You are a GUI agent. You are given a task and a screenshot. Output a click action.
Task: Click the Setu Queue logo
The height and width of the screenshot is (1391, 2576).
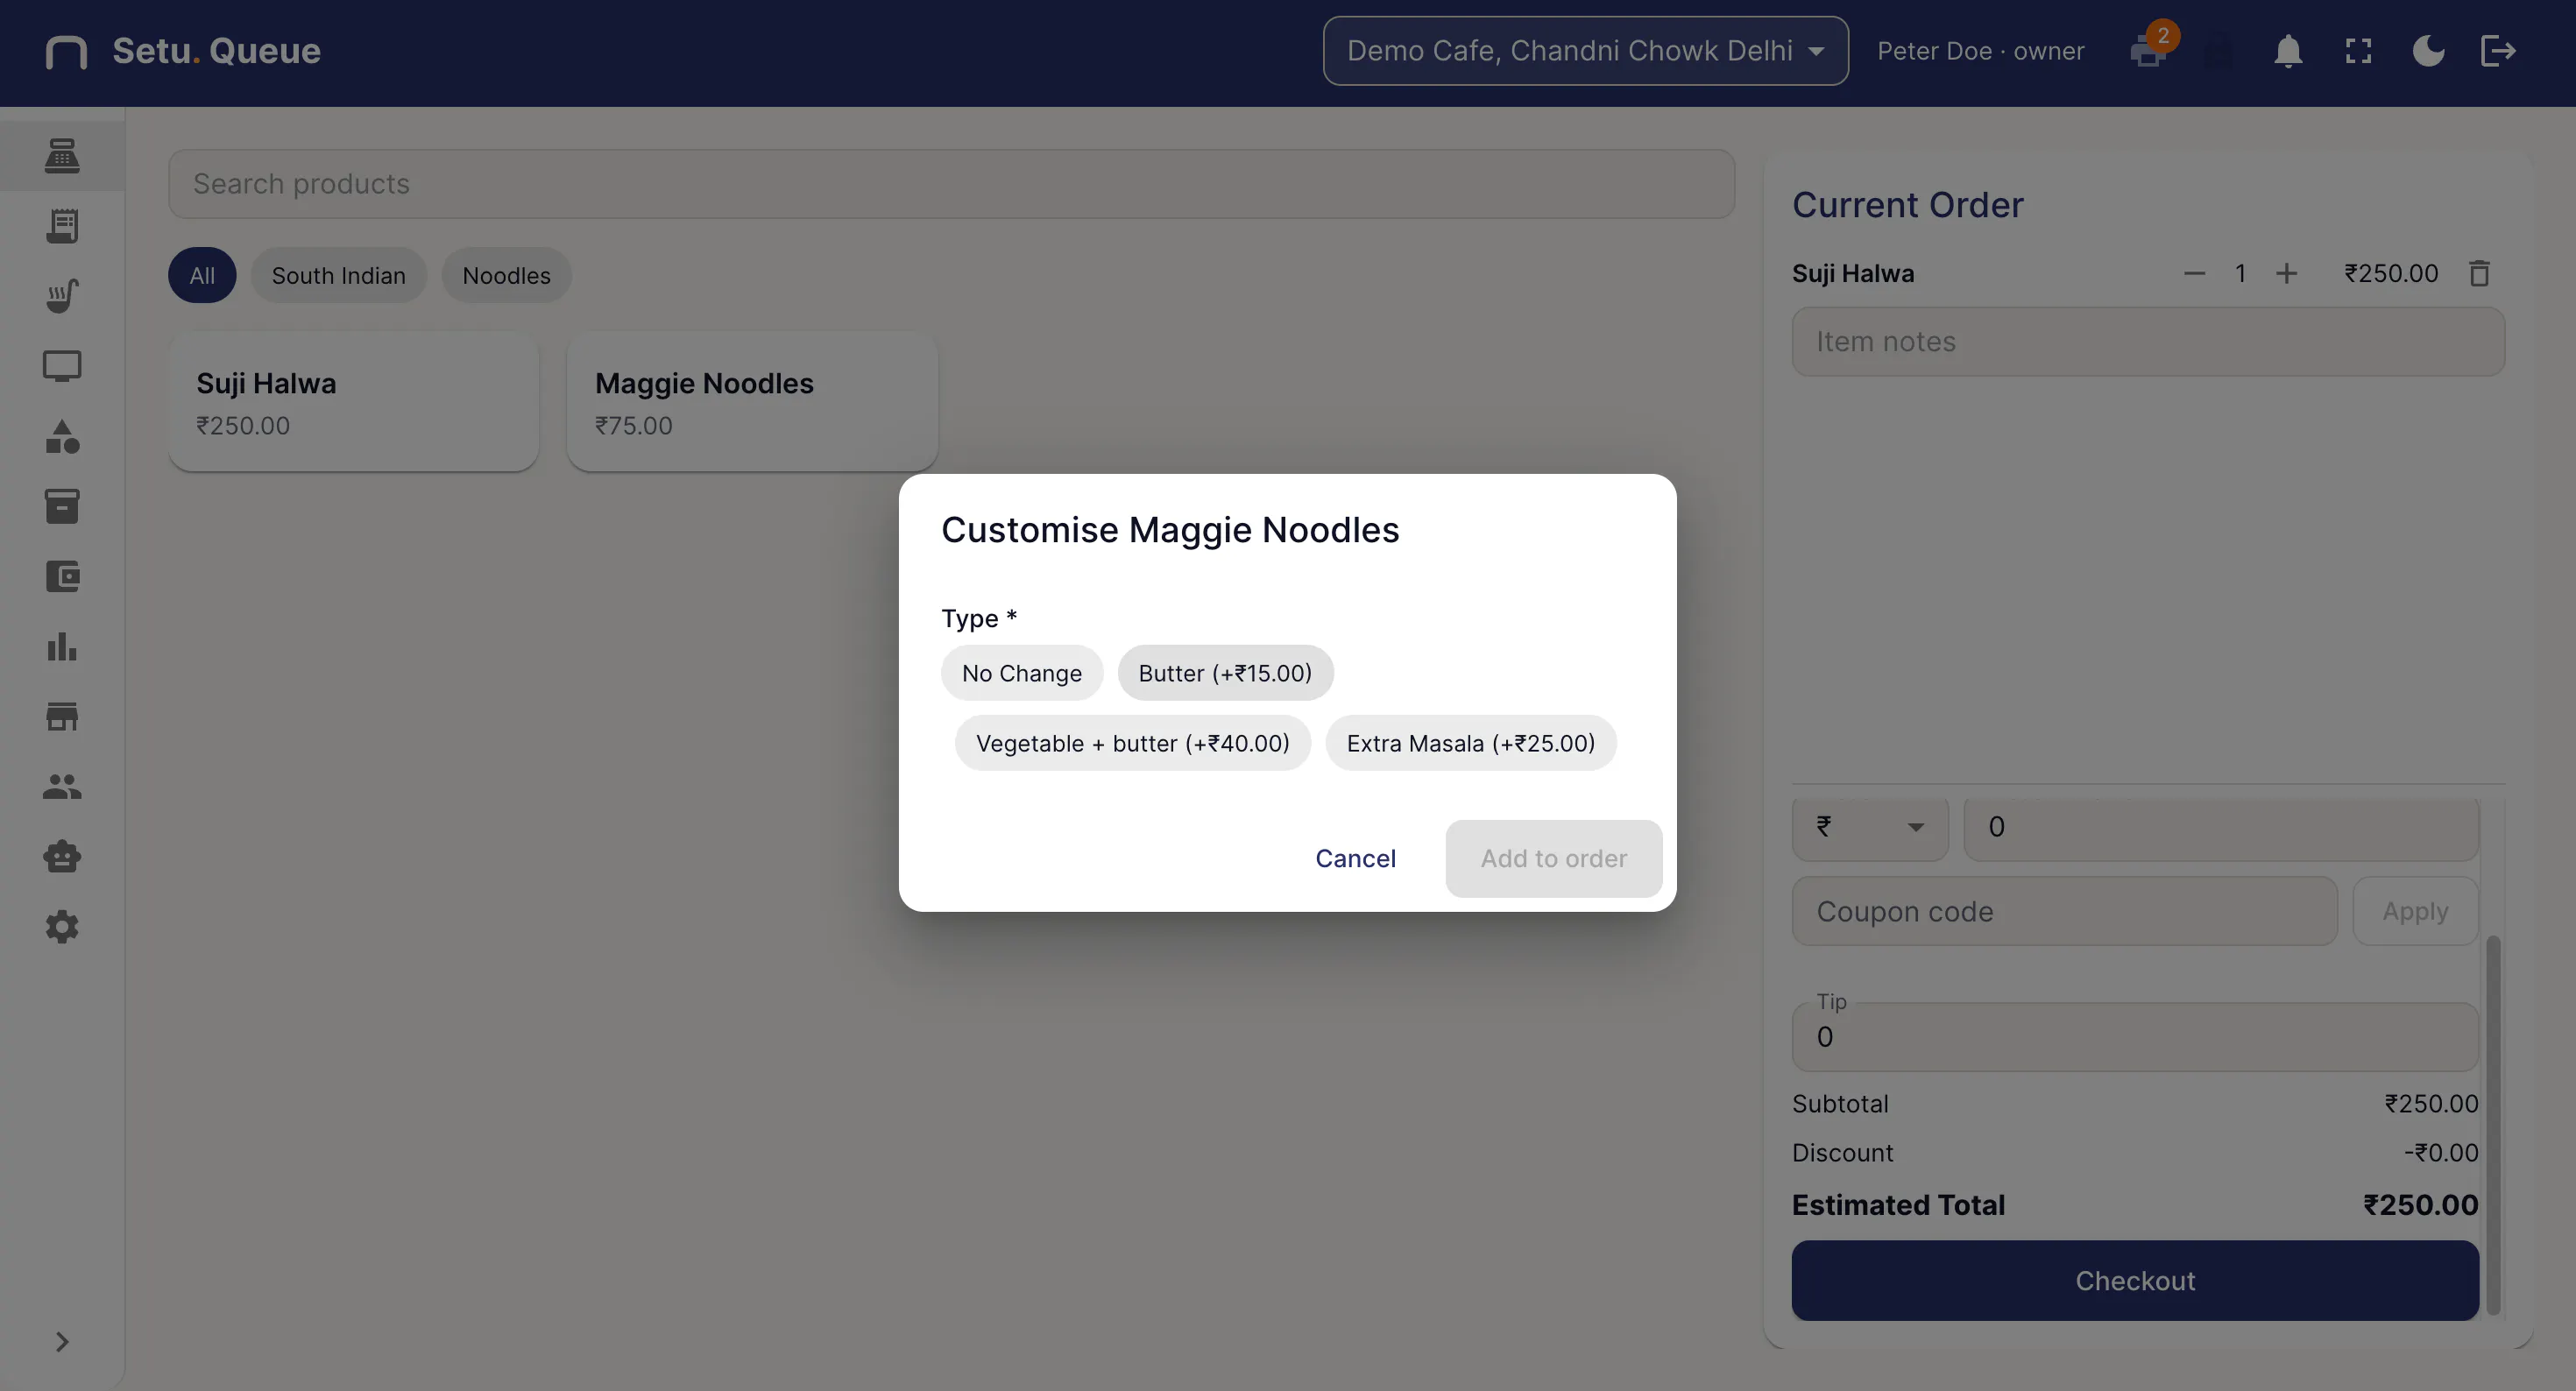point(183,51)
